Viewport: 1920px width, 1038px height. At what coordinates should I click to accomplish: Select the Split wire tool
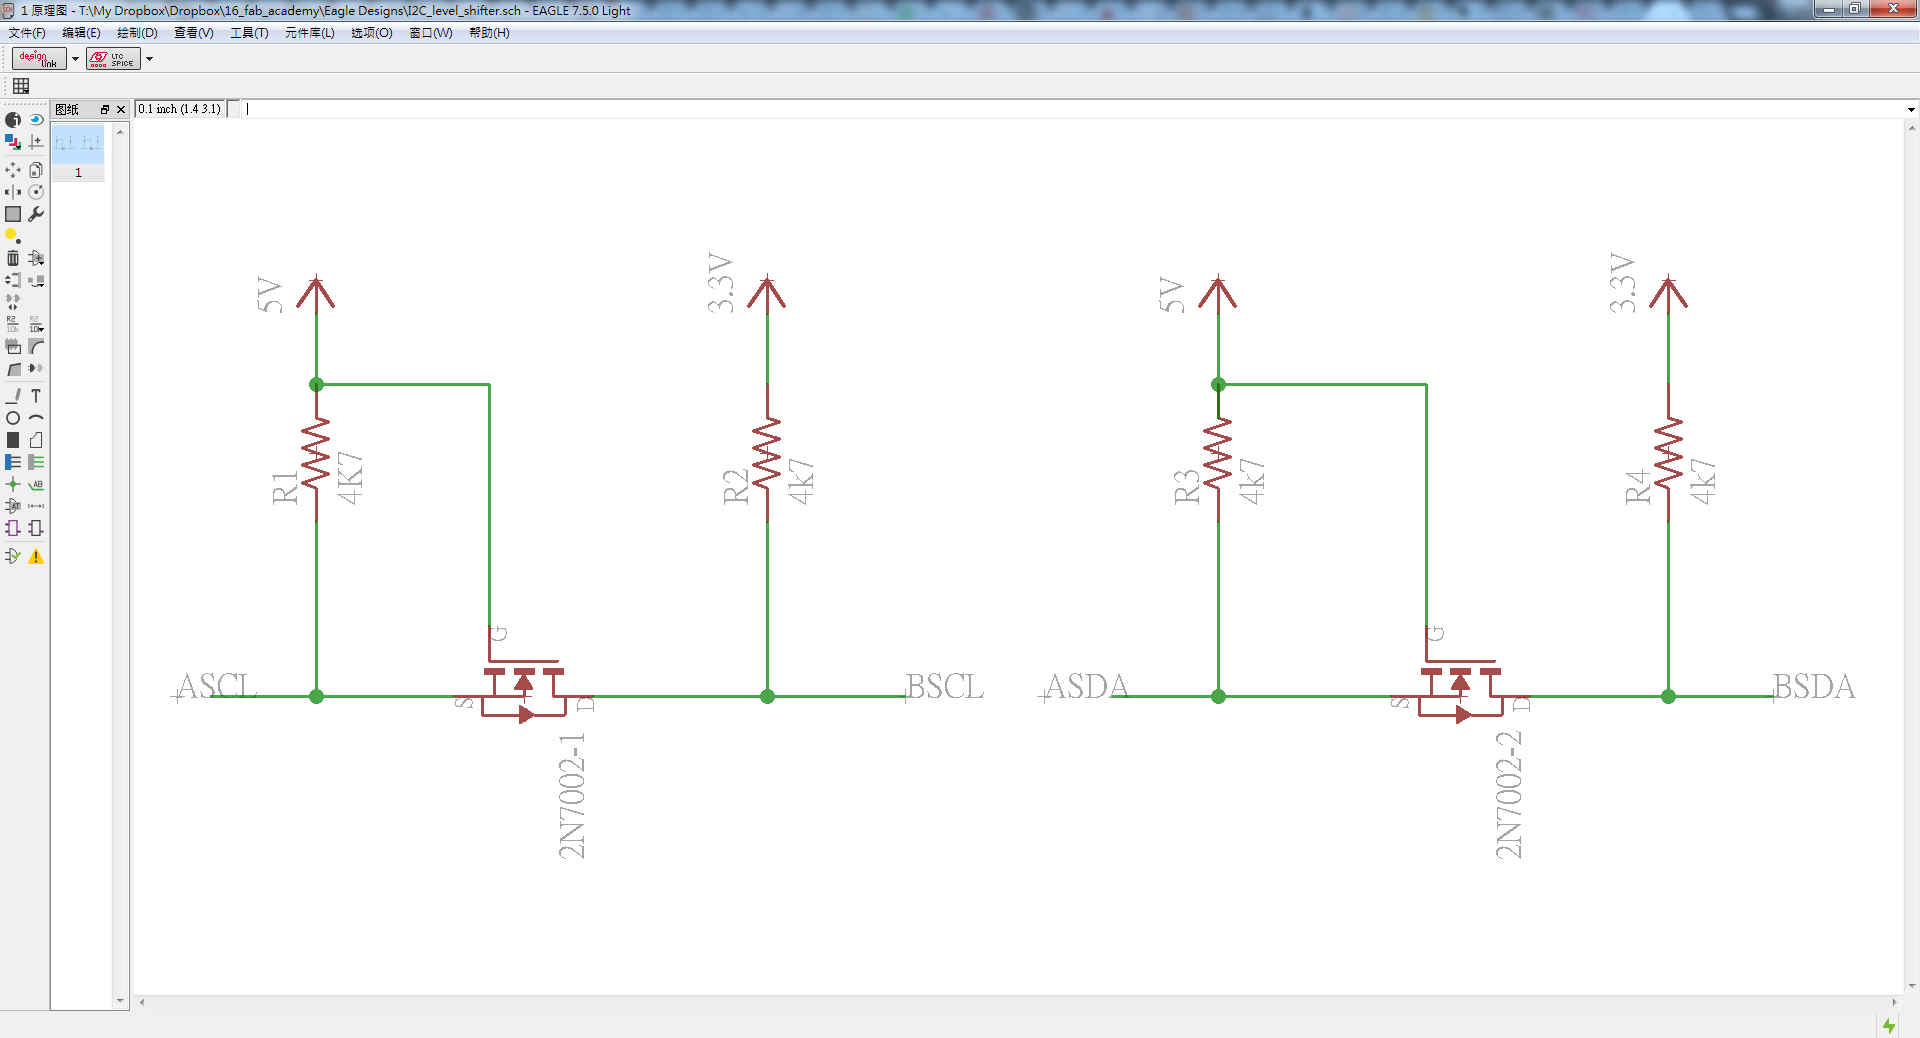13,369
